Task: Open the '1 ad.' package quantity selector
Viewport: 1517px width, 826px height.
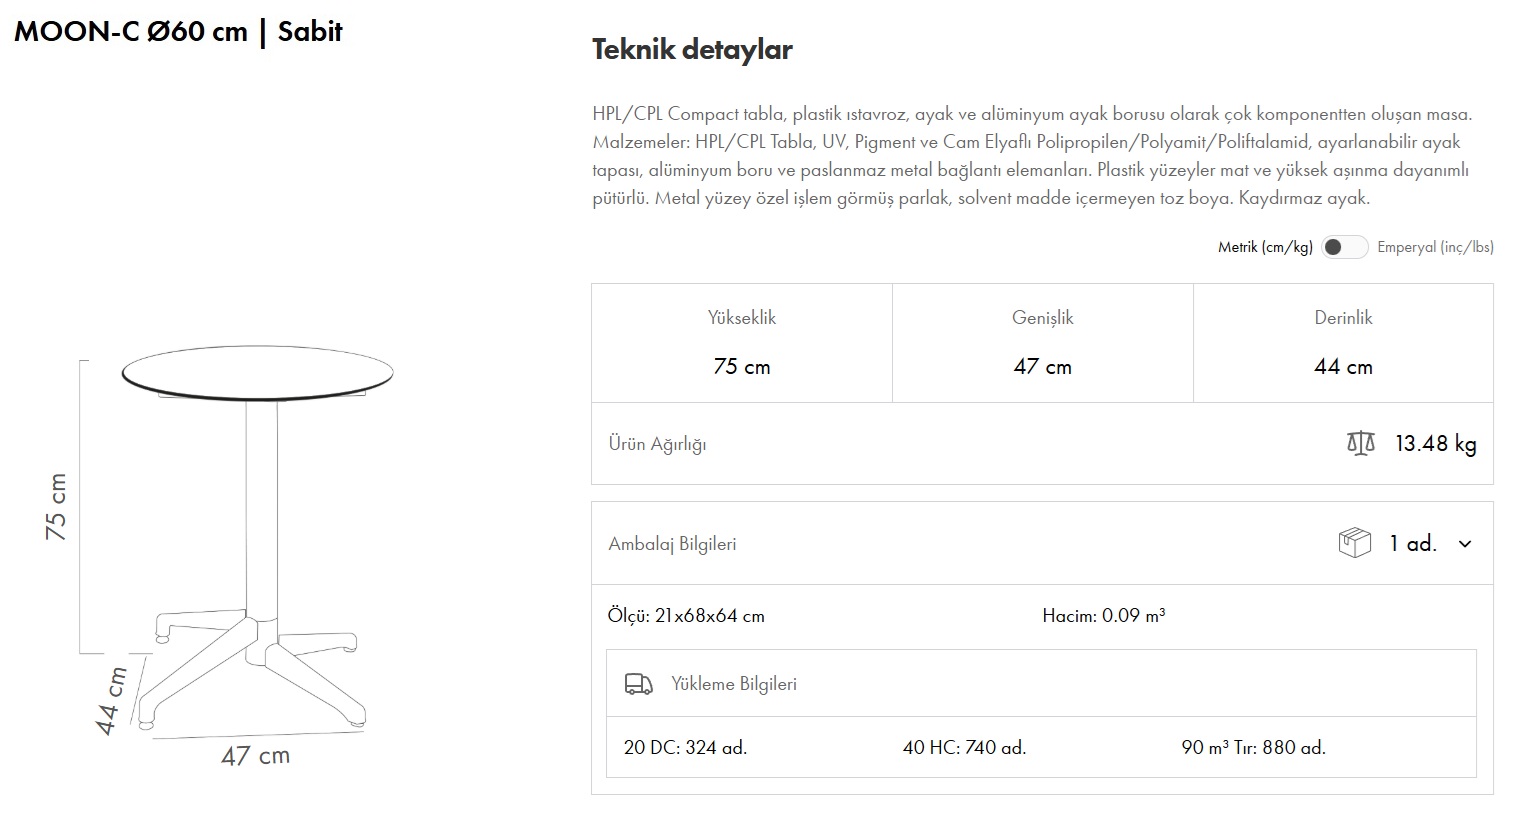Action: click(x=1412, y=544)
